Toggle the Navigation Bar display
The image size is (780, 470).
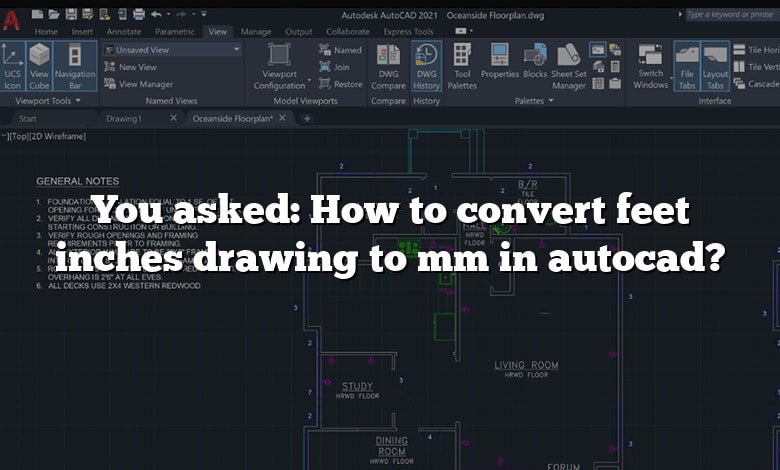pos(75,66)
